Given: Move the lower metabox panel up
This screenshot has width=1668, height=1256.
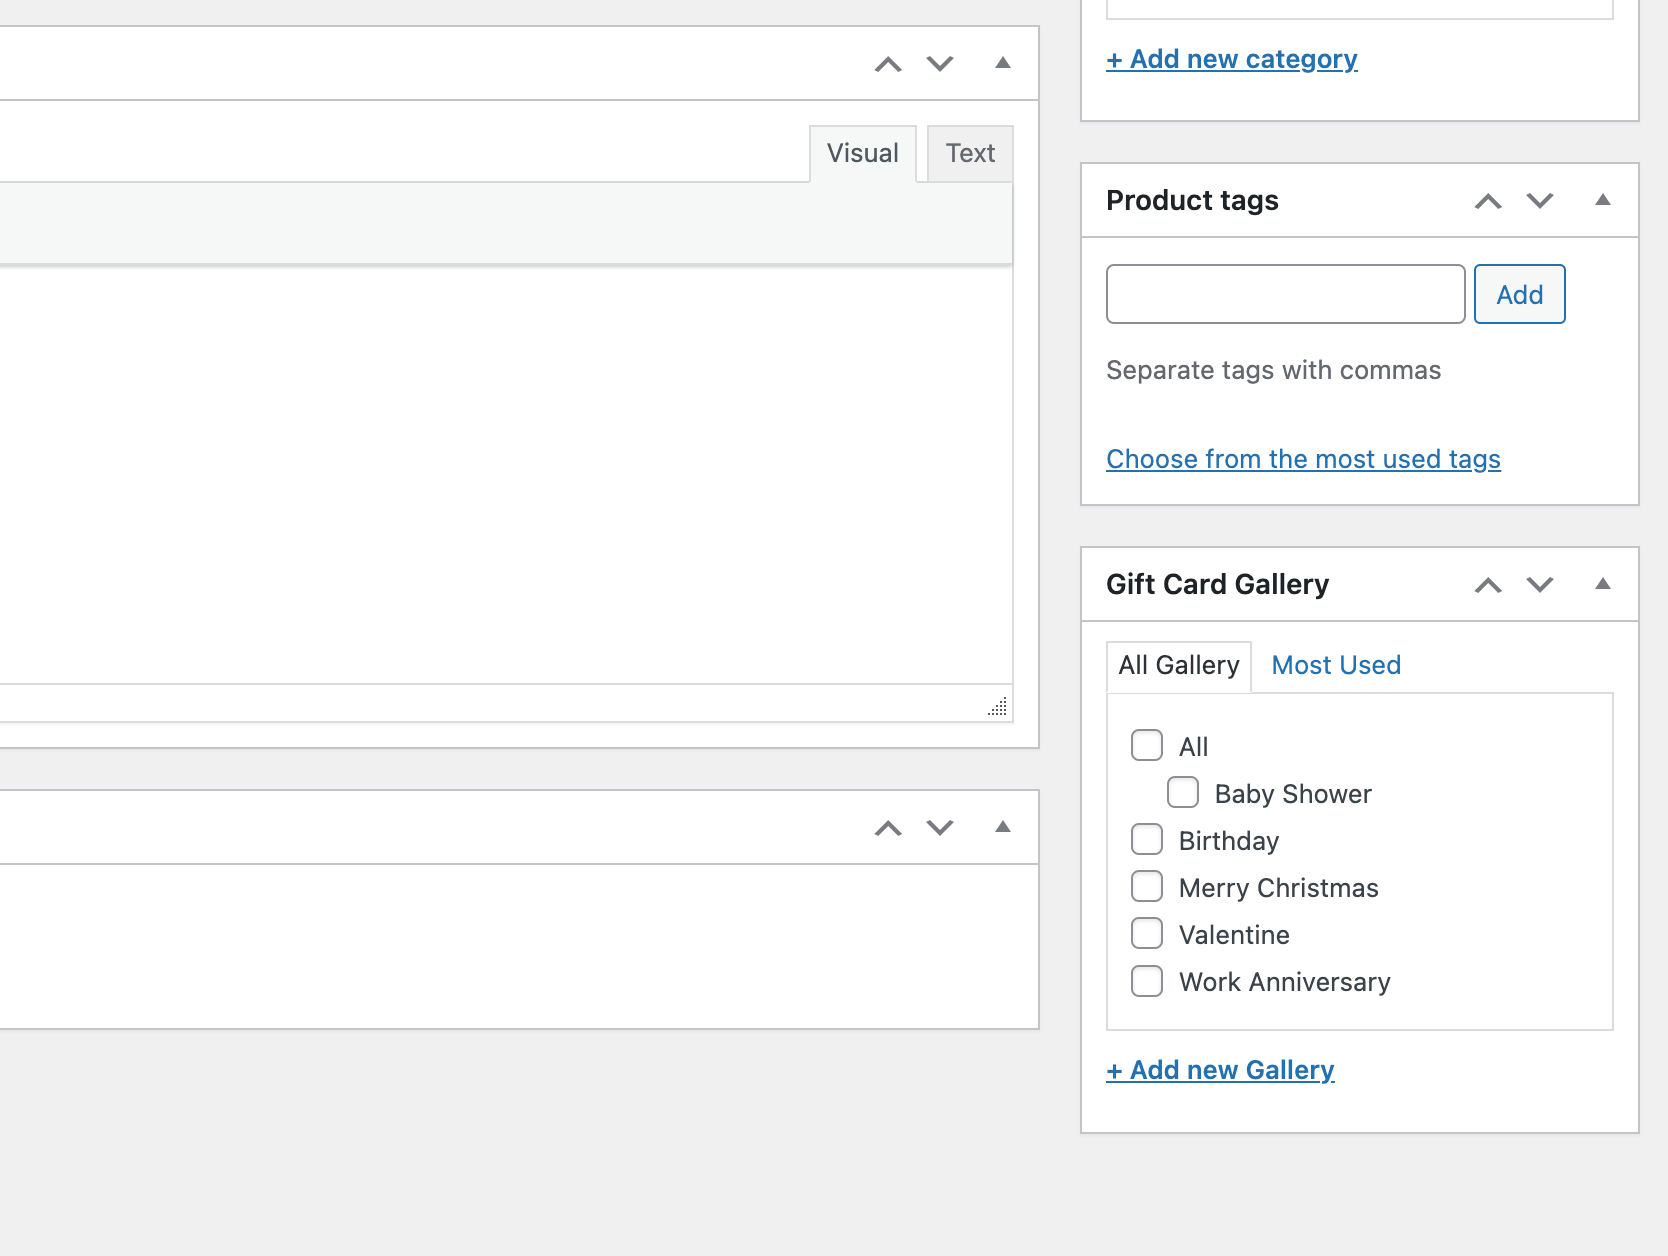Looking at the screenshot, I should click(887, 827).
